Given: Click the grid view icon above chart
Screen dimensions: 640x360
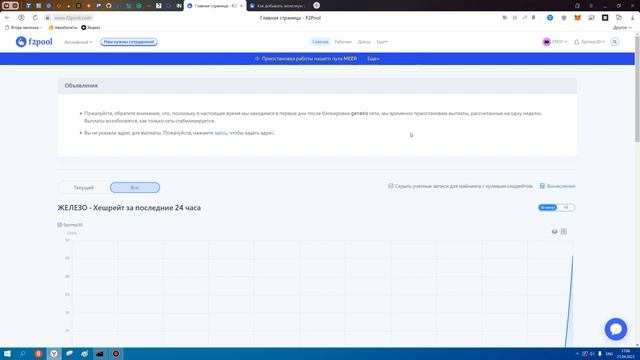Looking at the screenshot, I should (x=564, y=231).
